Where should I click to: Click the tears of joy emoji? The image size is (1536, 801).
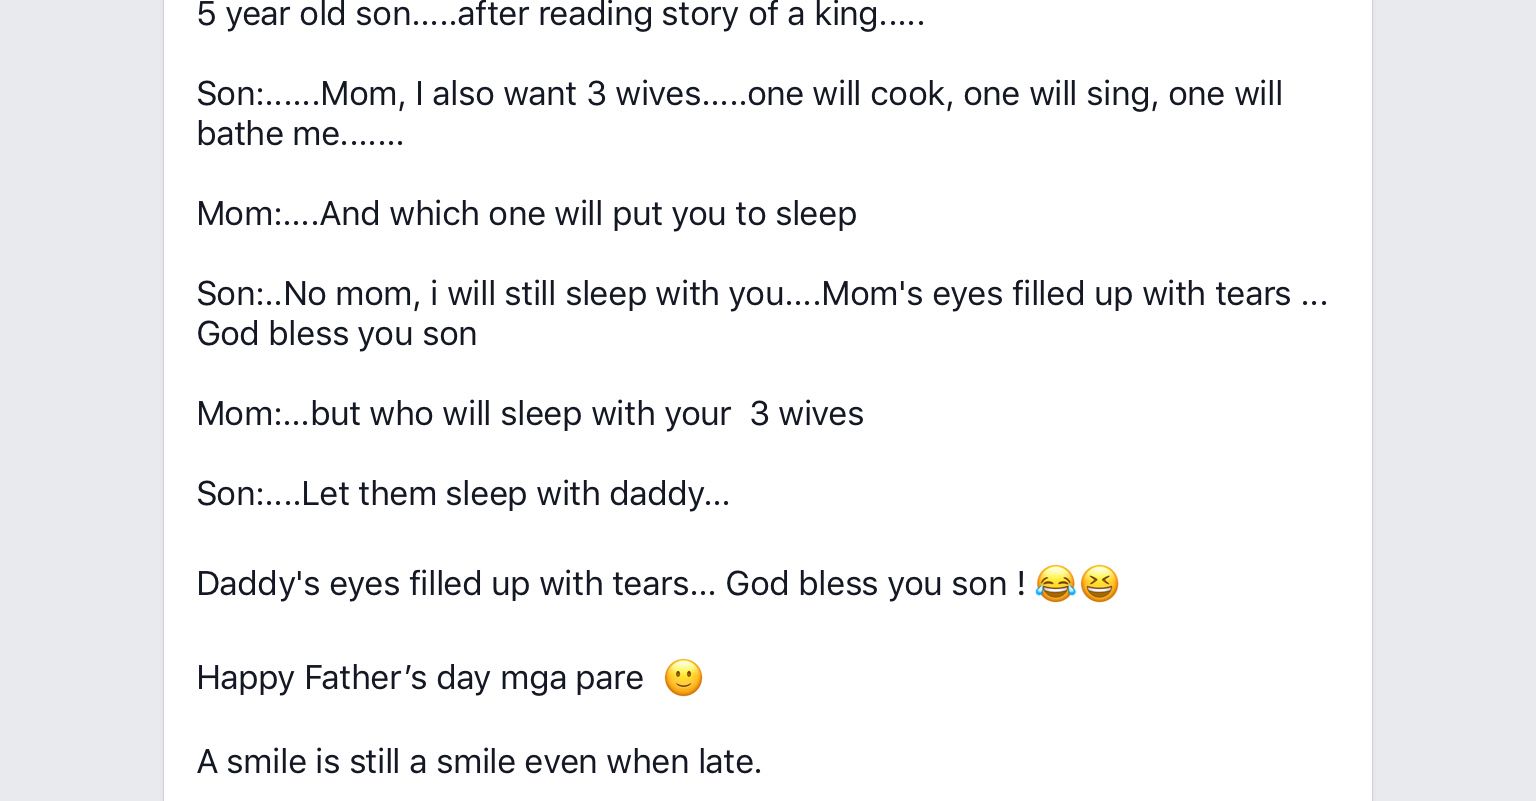tap(1055, 583)
